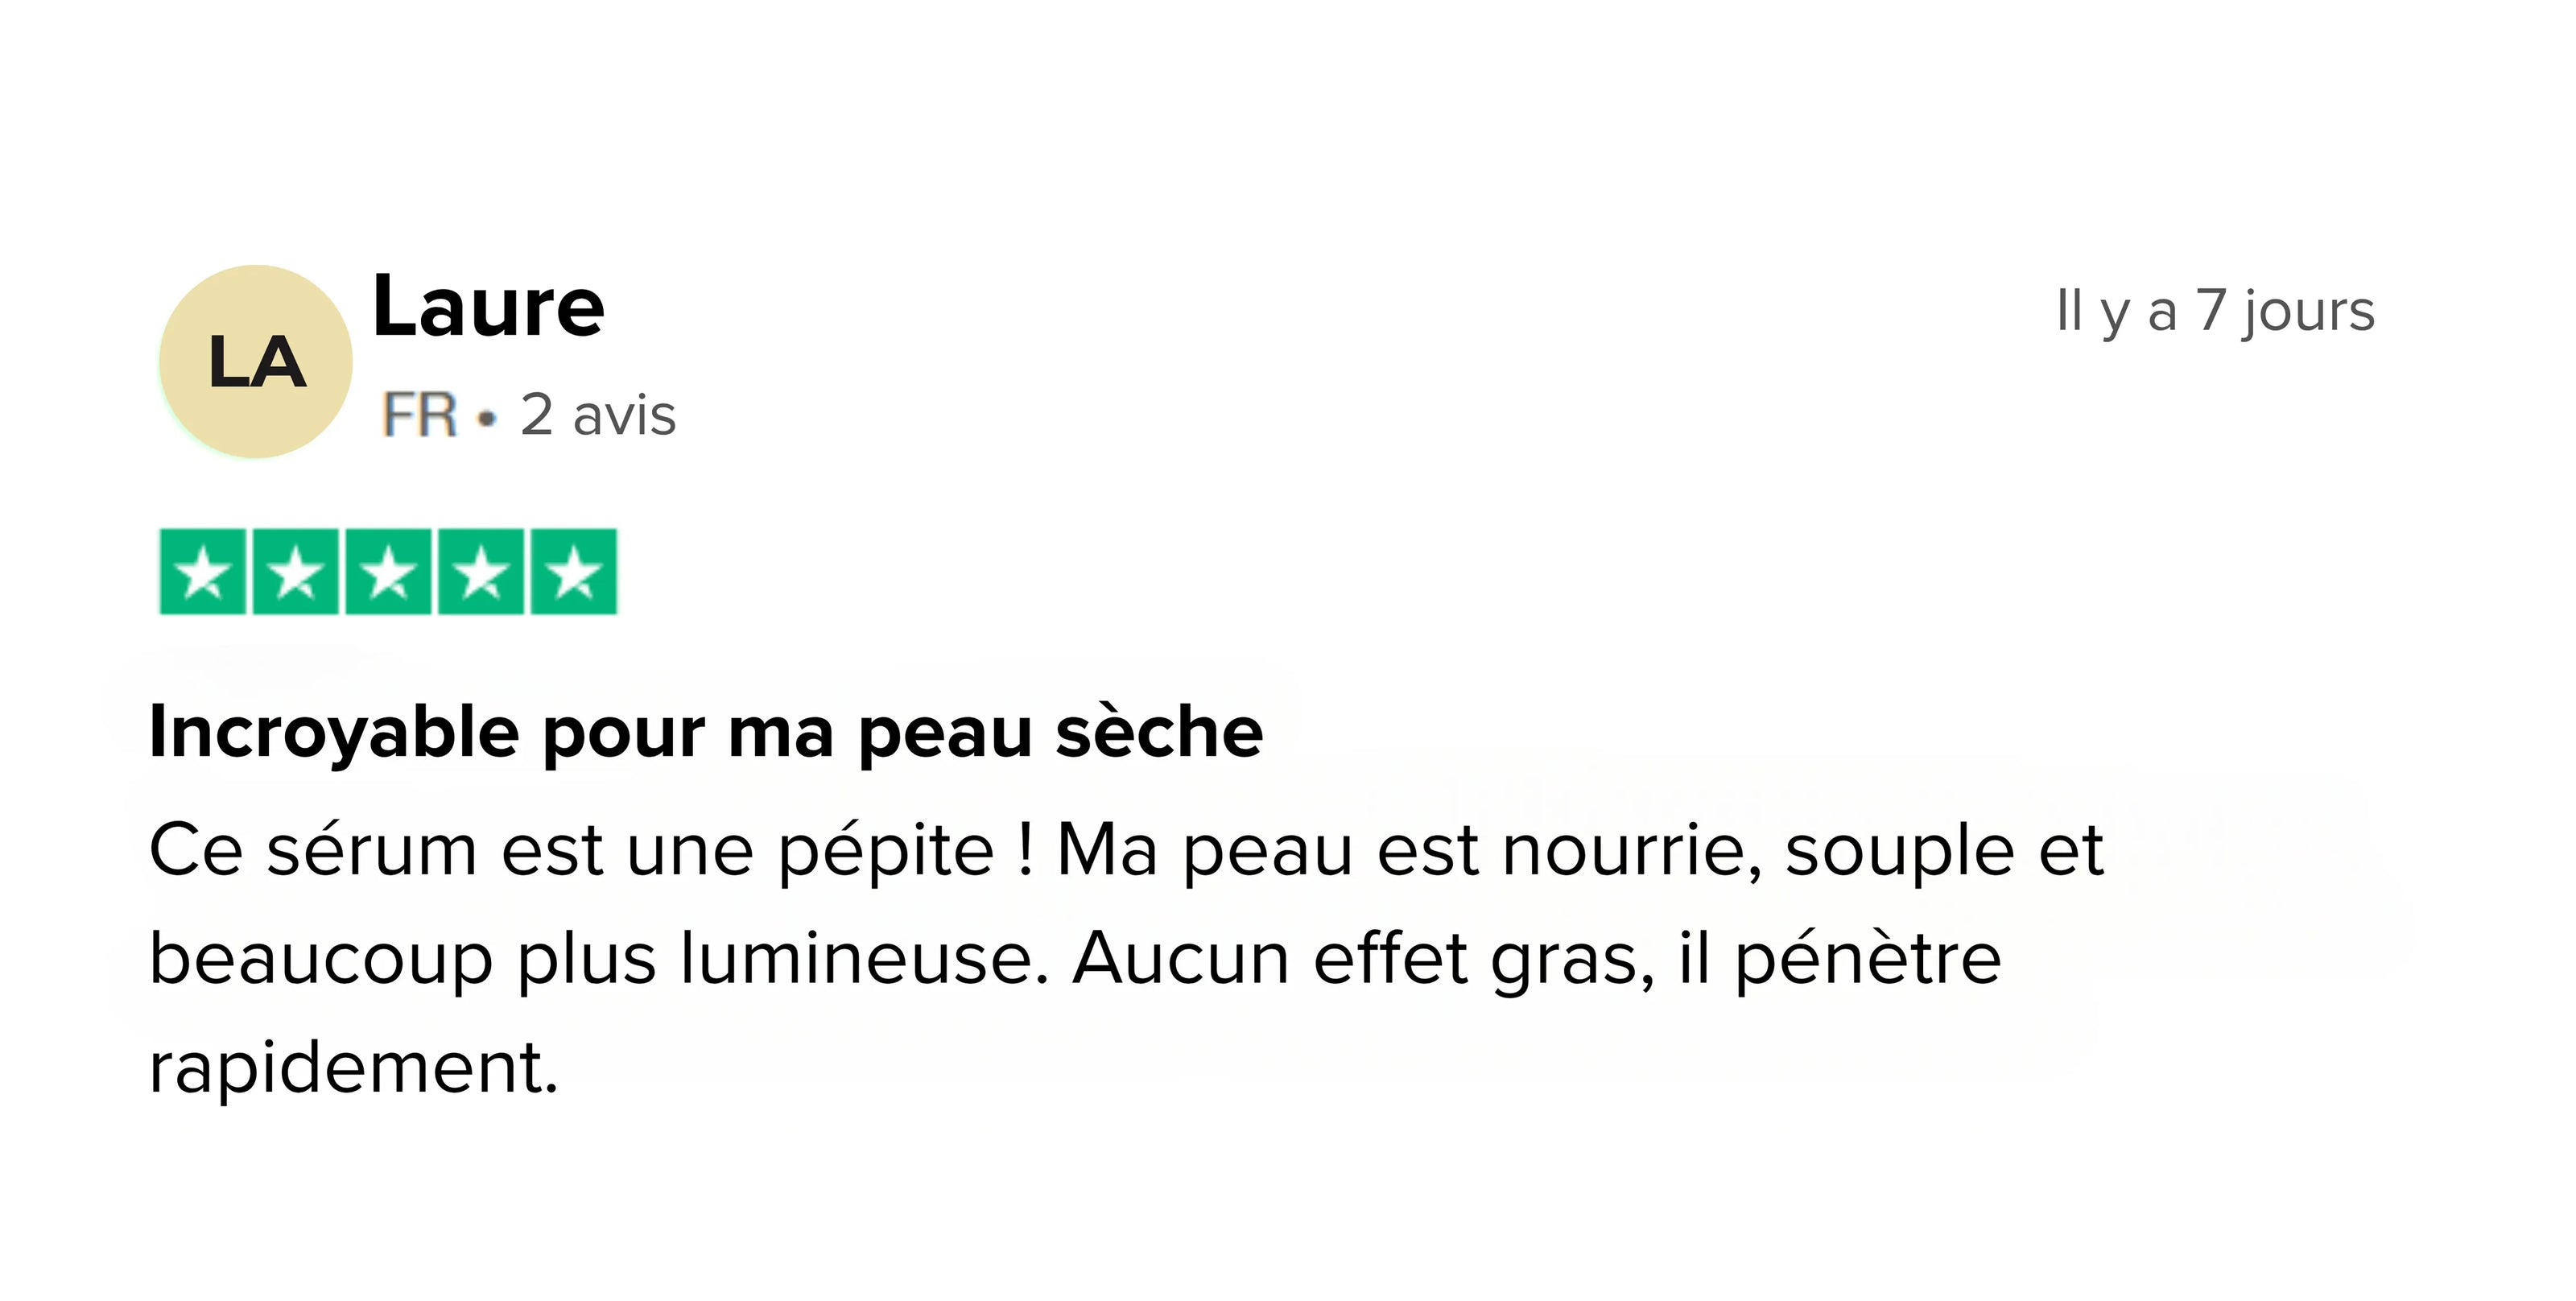Select the fourth green star
The width and height of the screenshot is (2576, 1301).
tap(481, 571)
